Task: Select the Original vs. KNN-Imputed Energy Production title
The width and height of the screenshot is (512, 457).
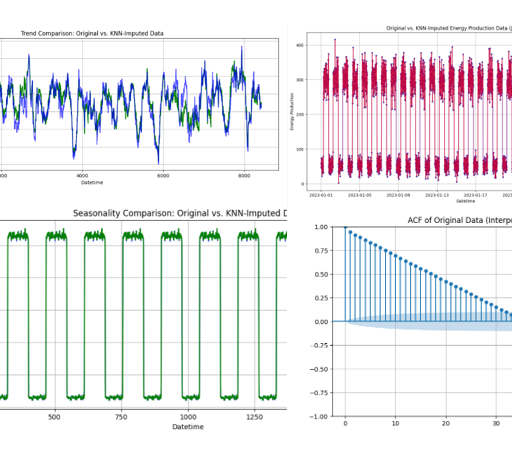Action: (449, 28)
